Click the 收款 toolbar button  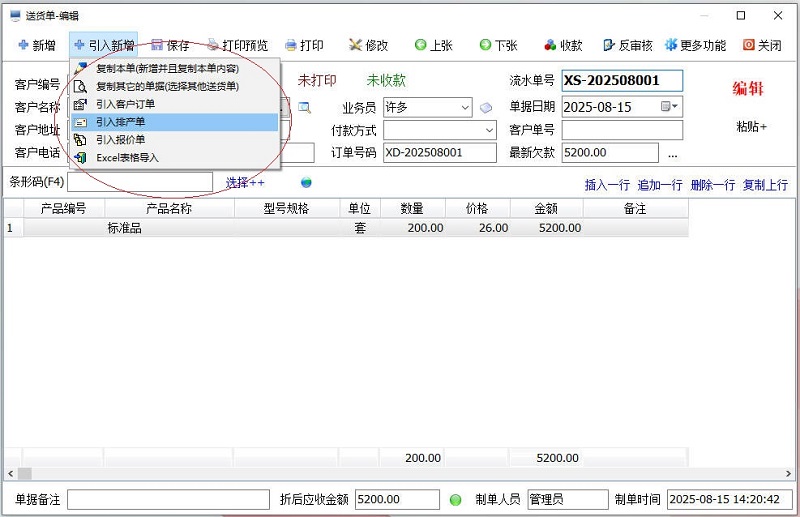click(563, 45)
